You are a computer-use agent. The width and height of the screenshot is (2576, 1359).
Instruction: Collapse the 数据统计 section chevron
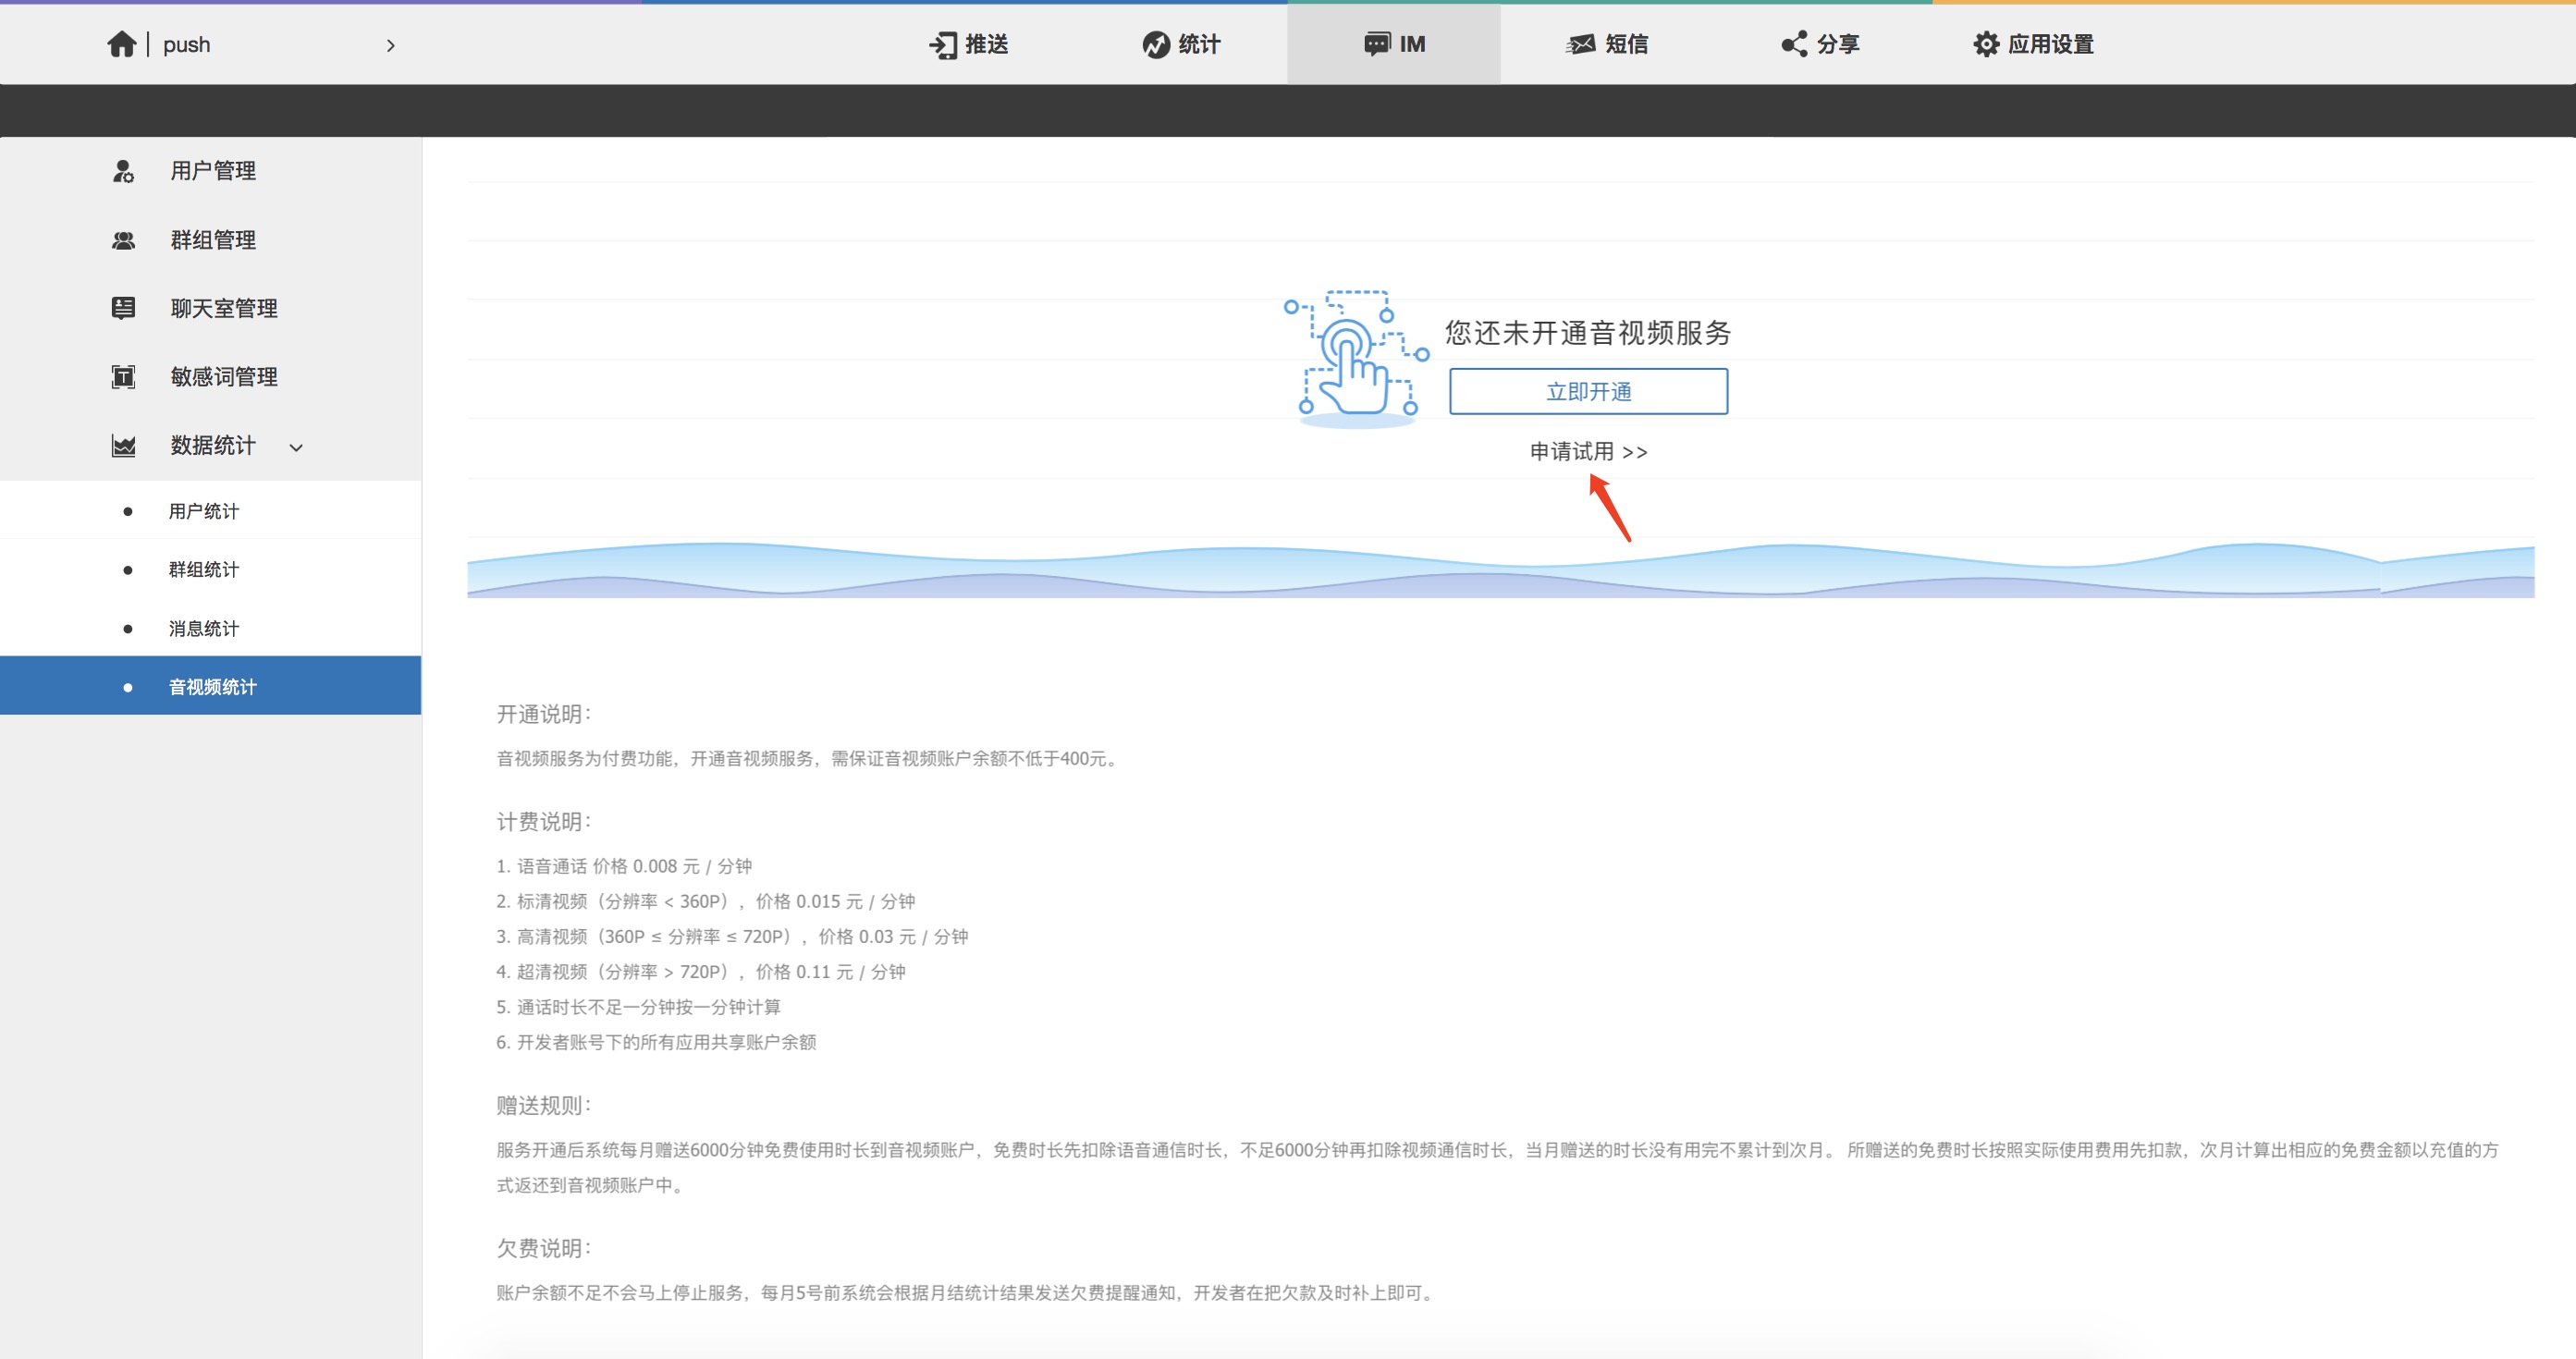tap(296, 447)
